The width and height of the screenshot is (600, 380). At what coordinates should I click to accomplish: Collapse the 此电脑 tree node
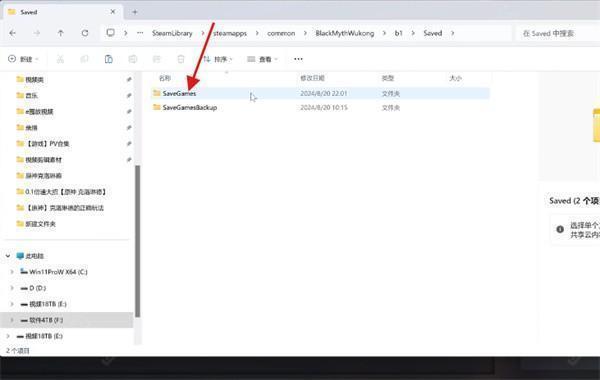[x=8, y=256]
